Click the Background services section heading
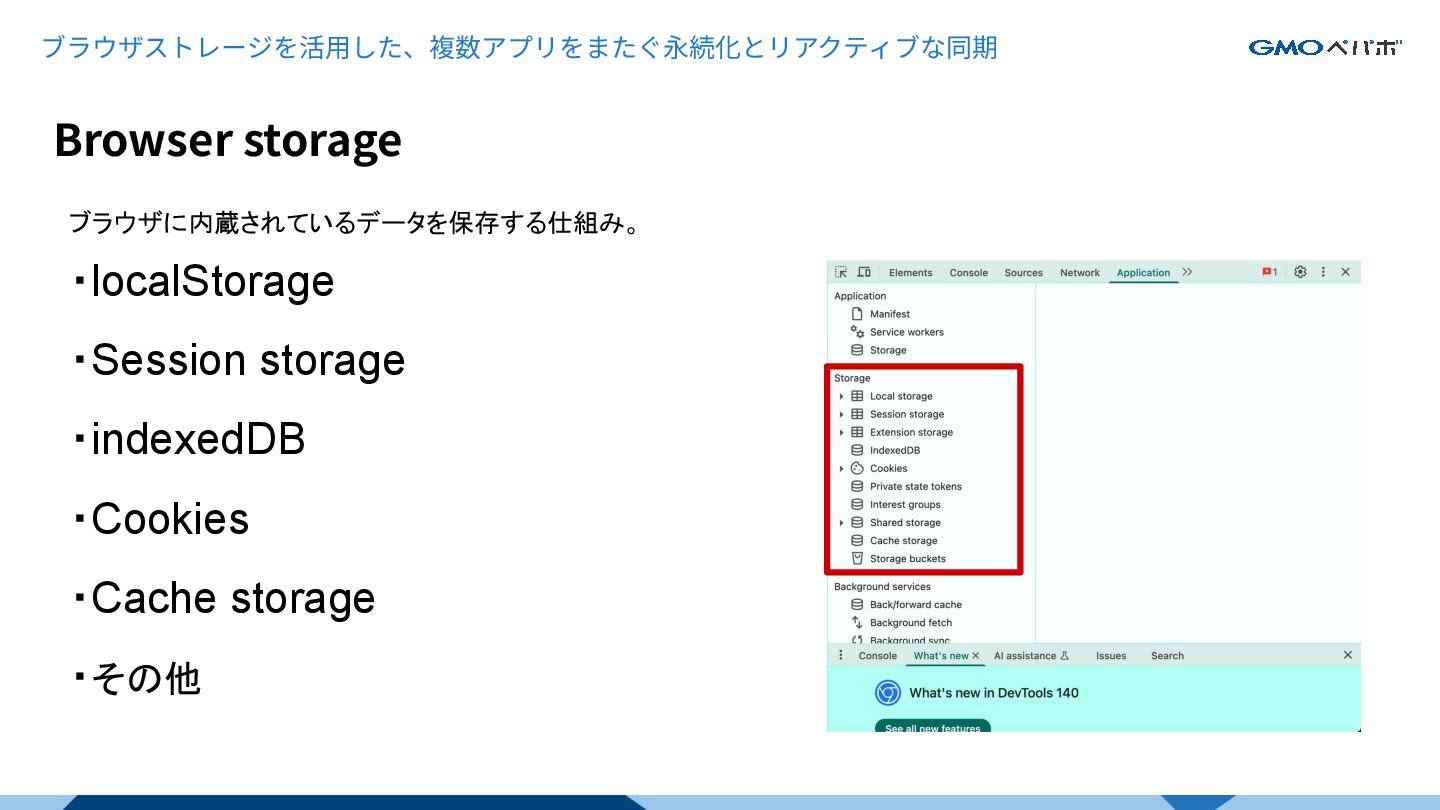The height and width of the screenshot is (810, 1440). pyautogui.click(x=882, y=586)
